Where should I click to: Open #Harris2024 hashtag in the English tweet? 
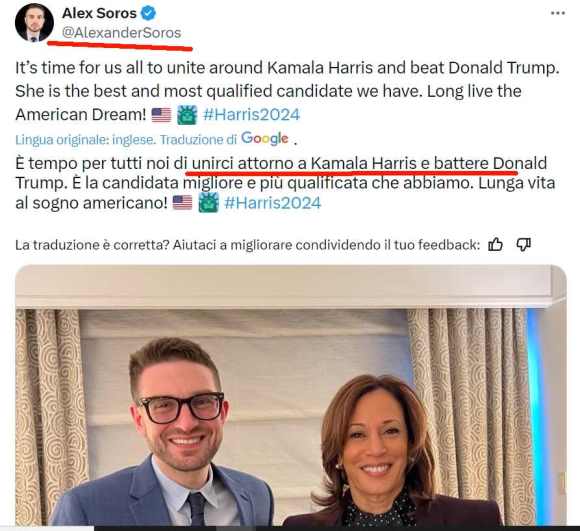coord(252,115)
